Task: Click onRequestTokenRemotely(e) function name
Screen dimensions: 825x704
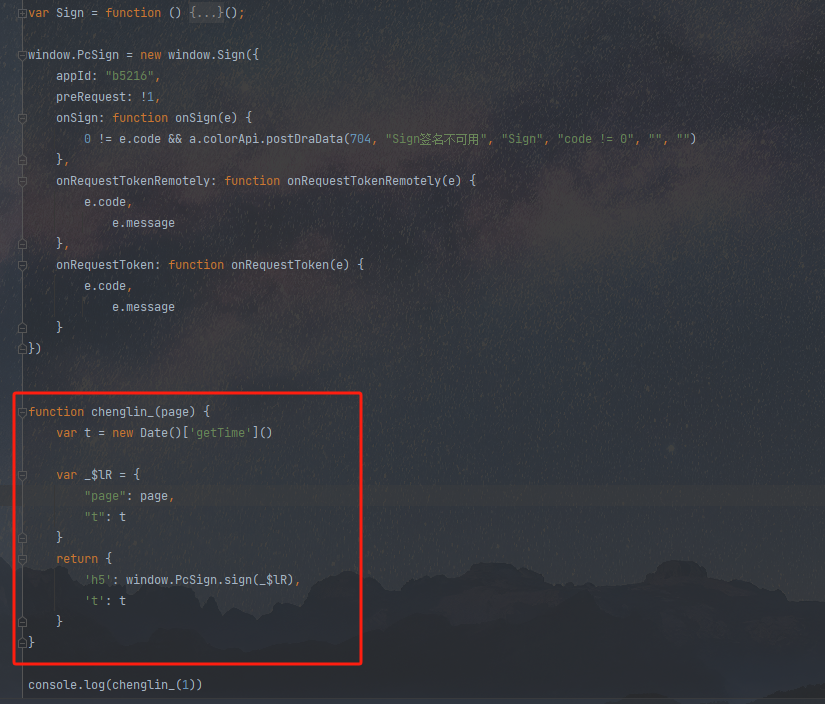Action: pyautogui.click(x=374, y=181)
